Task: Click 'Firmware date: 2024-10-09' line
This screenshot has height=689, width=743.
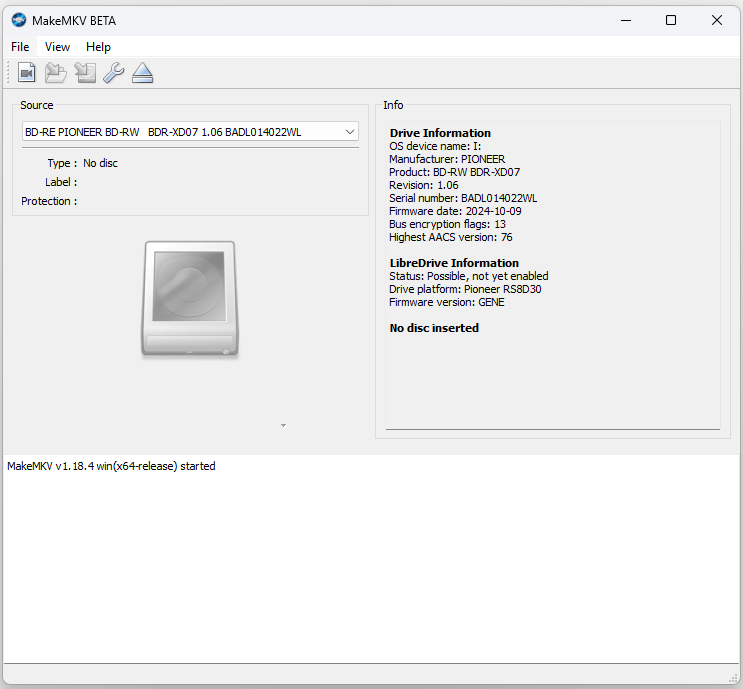Action: pos(455,211)
